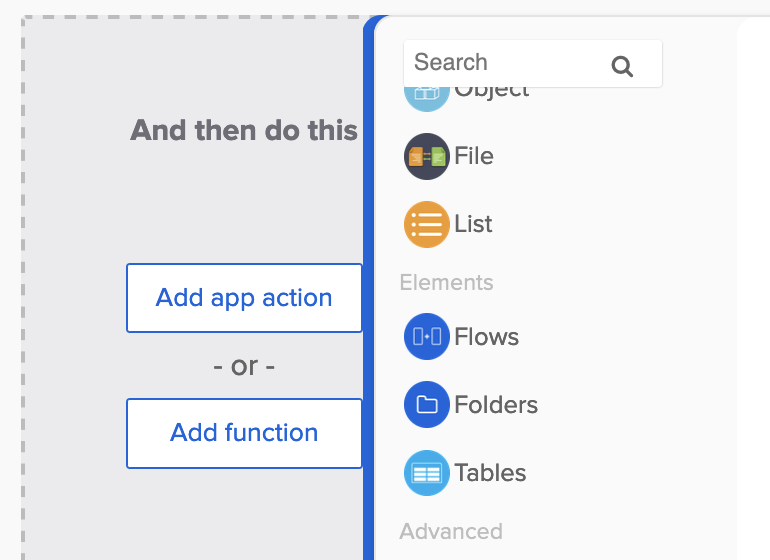This screenshot has height=560, width=770.
Task: Click the File function icon
Action: 427,157
